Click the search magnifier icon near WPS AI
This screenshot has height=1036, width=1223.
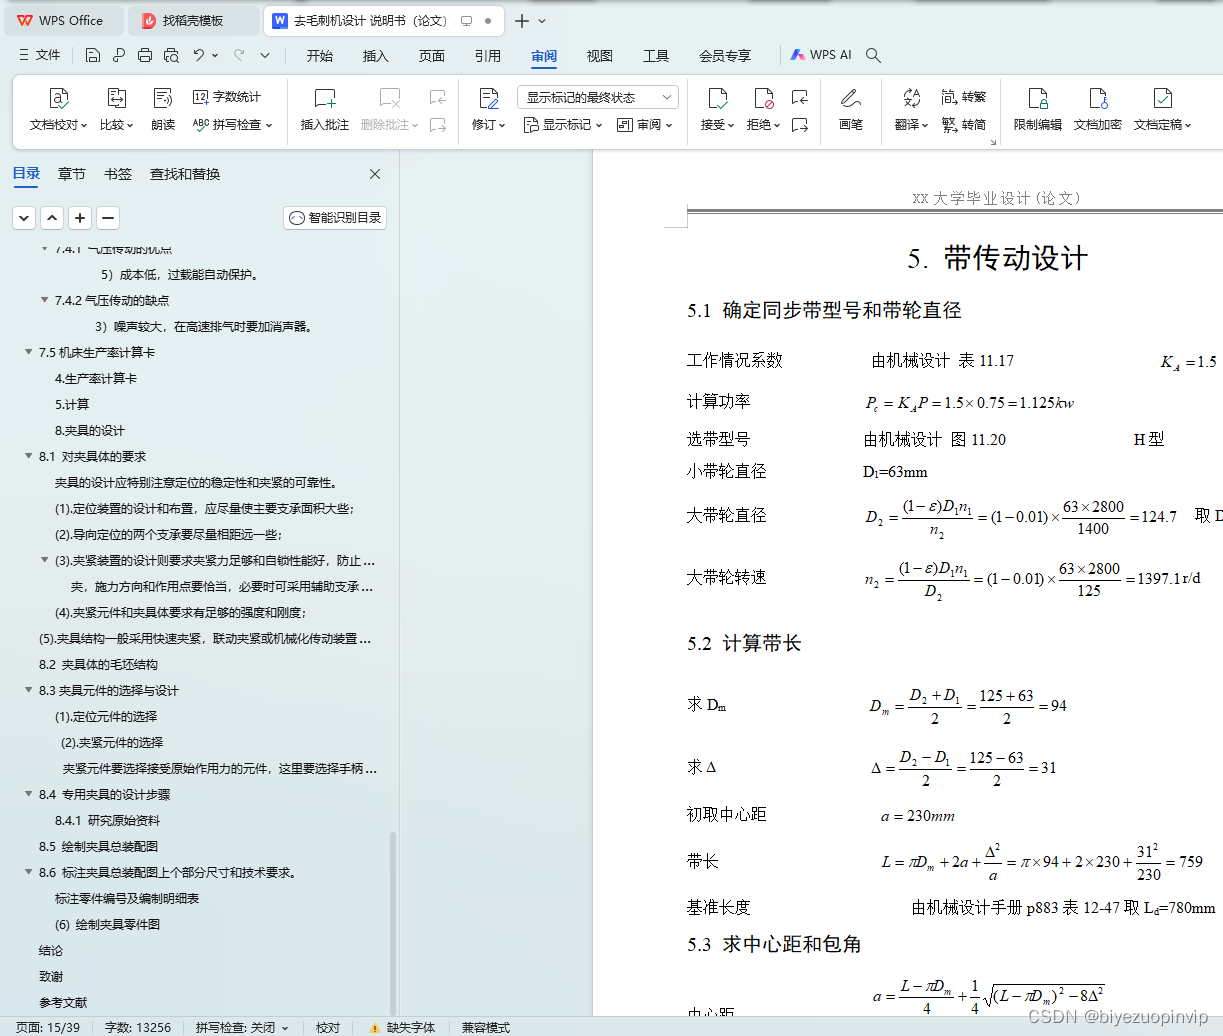pyautogui.click(x=873, y=56)
